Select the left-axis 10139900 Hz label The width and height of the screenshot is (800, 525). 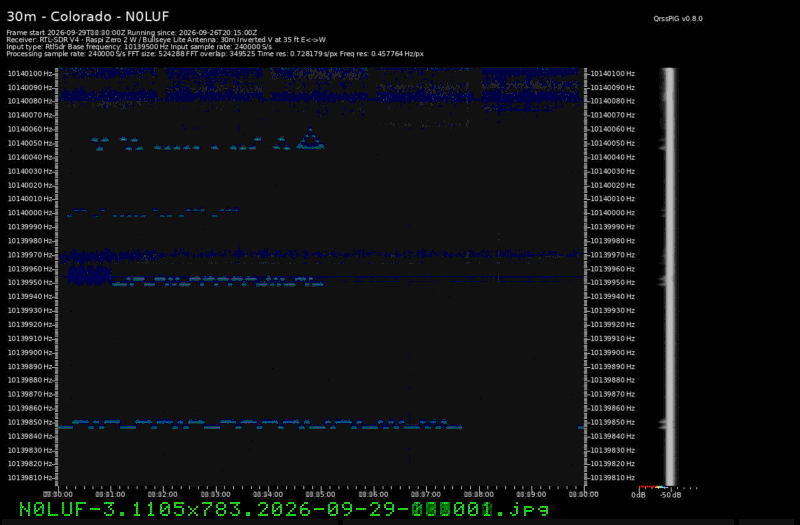click(30, 353)
